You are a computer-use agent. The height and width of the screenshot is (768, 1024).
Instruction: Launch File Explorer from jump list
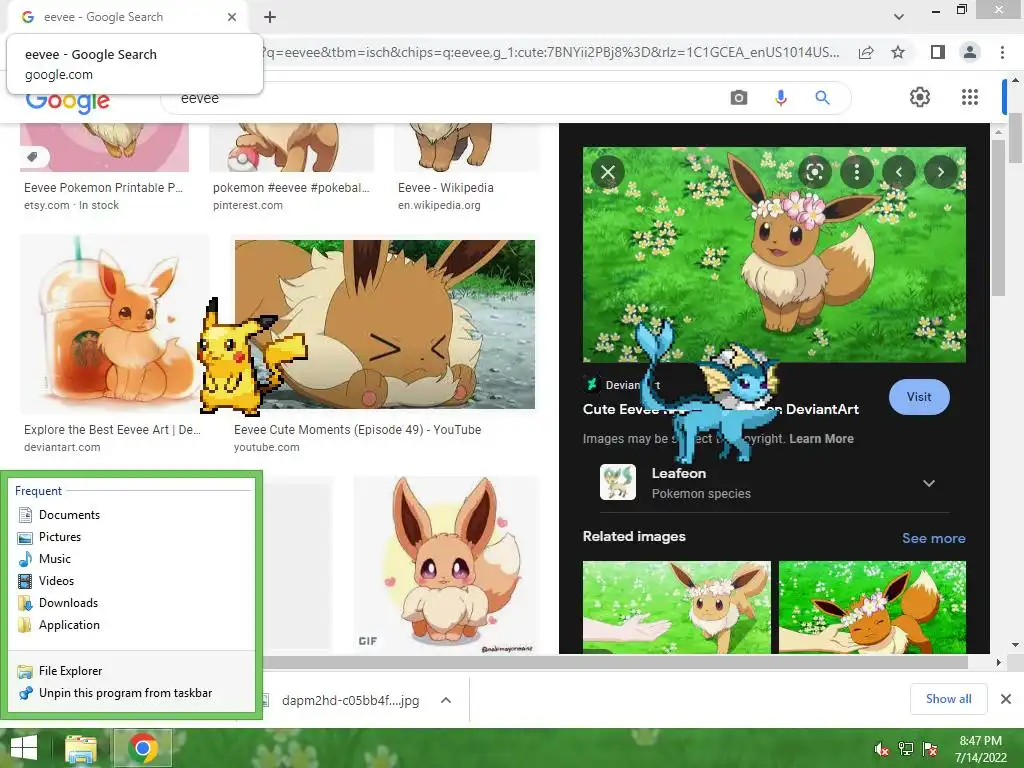coord(71,671)
